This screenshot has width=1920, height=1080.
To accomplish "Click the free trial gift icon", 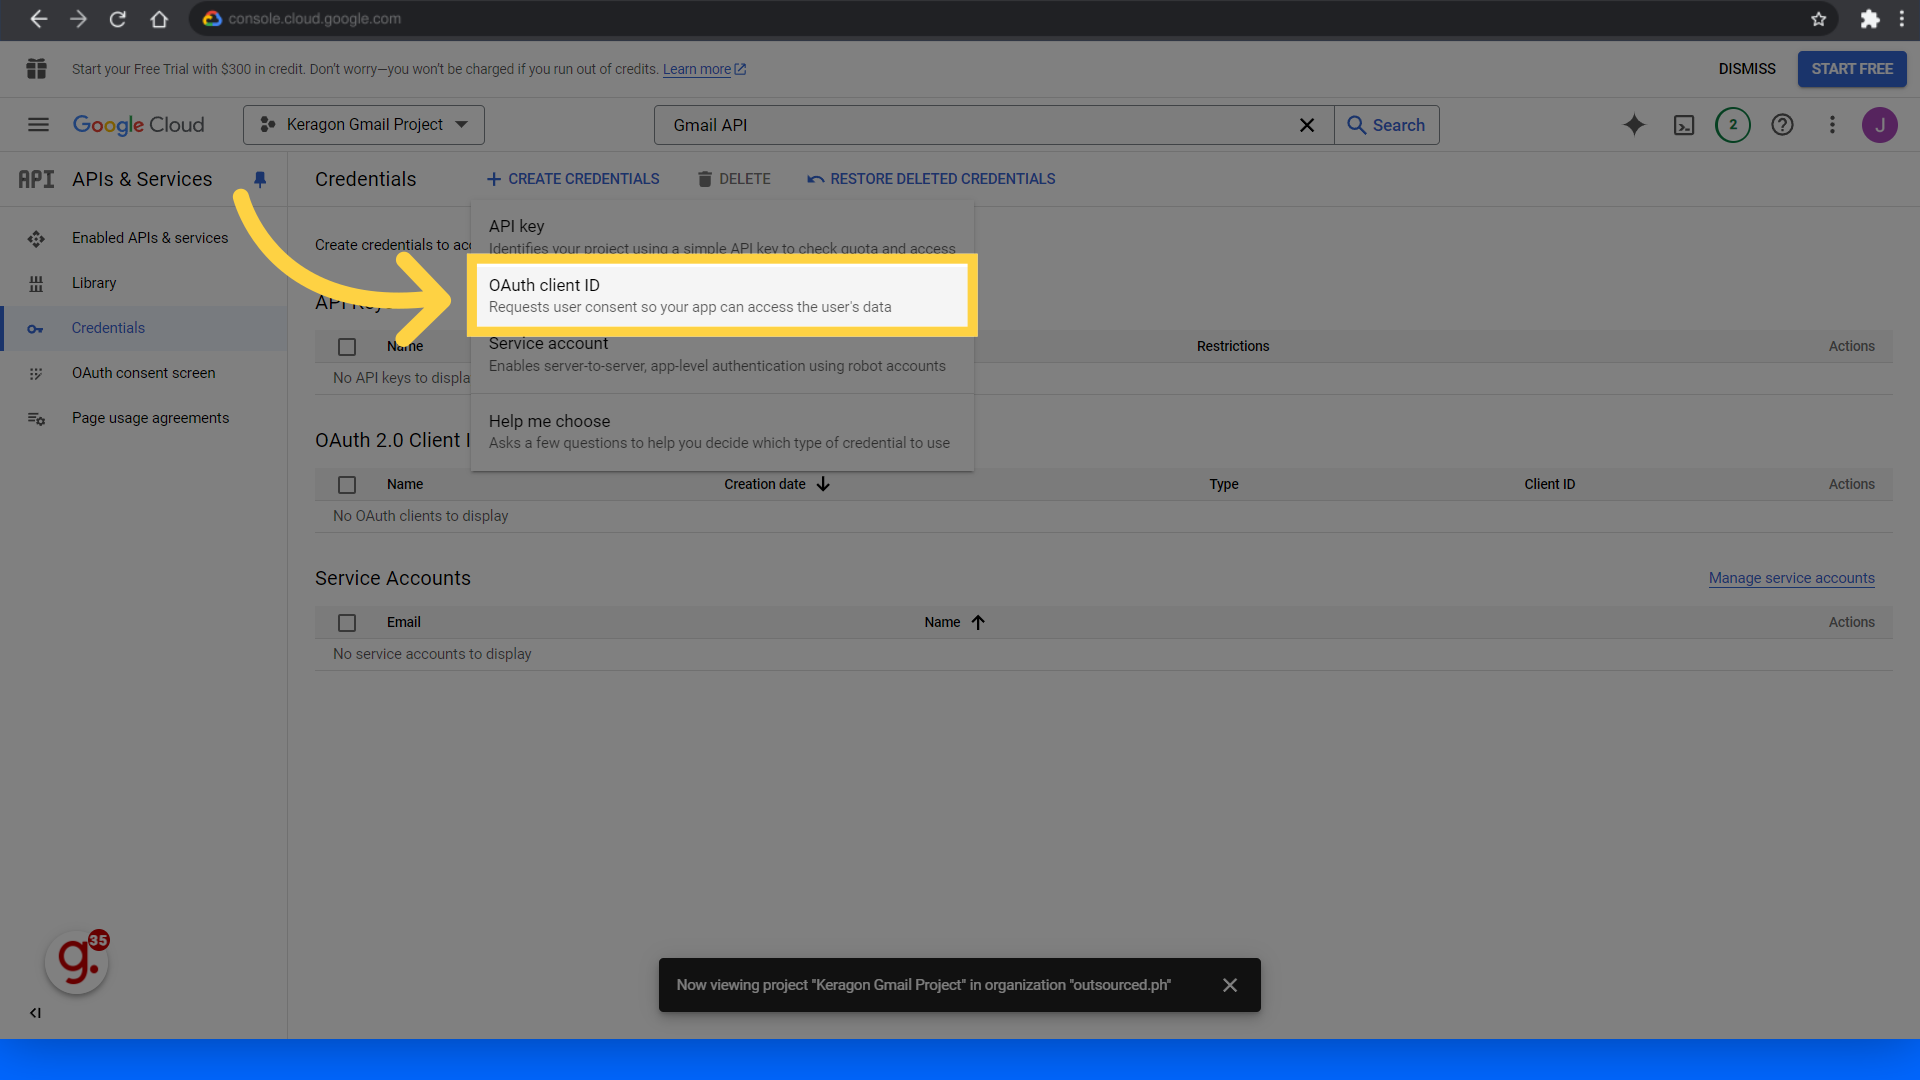I will (x=37, y=69).
